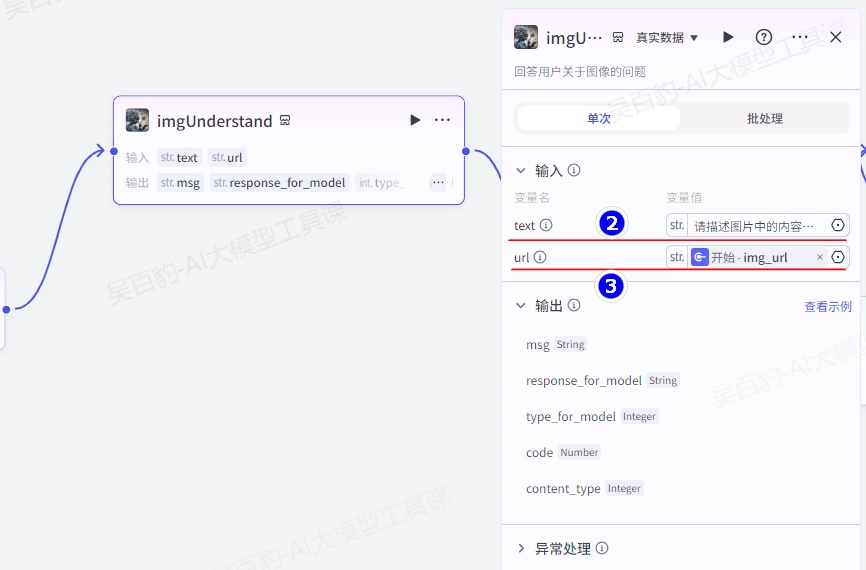The width and height of the screenshot is (866, 570).
Task: Open the side panel's three-dot more menu
Action: pyautogui.click(x=800, y=37)
